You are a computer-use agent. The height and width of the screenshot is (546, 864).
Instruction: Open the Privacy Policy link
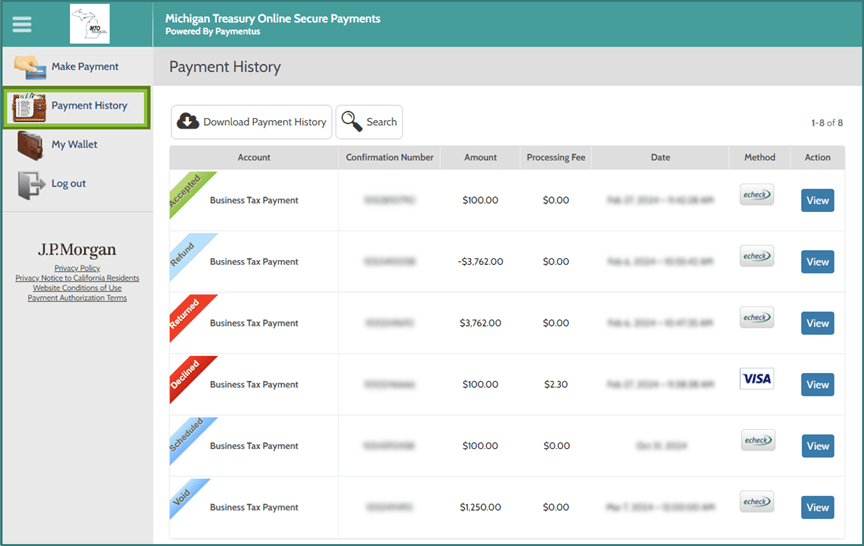pyautogui.click(x=77, y=268)
